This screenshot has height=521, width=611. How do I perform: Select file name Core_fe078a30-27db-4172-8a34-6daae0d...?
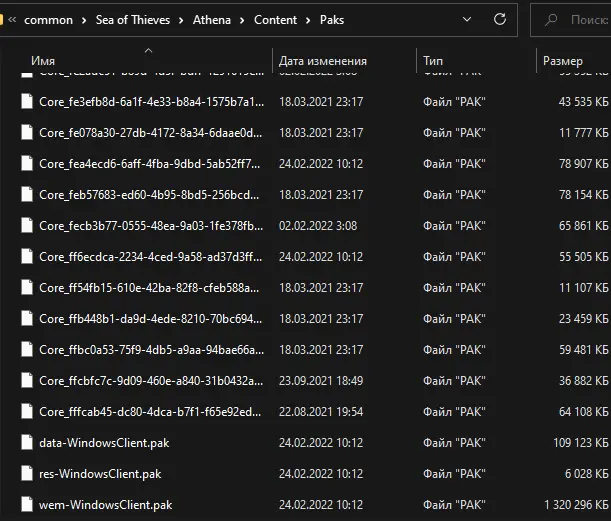[x=150, y=133]
